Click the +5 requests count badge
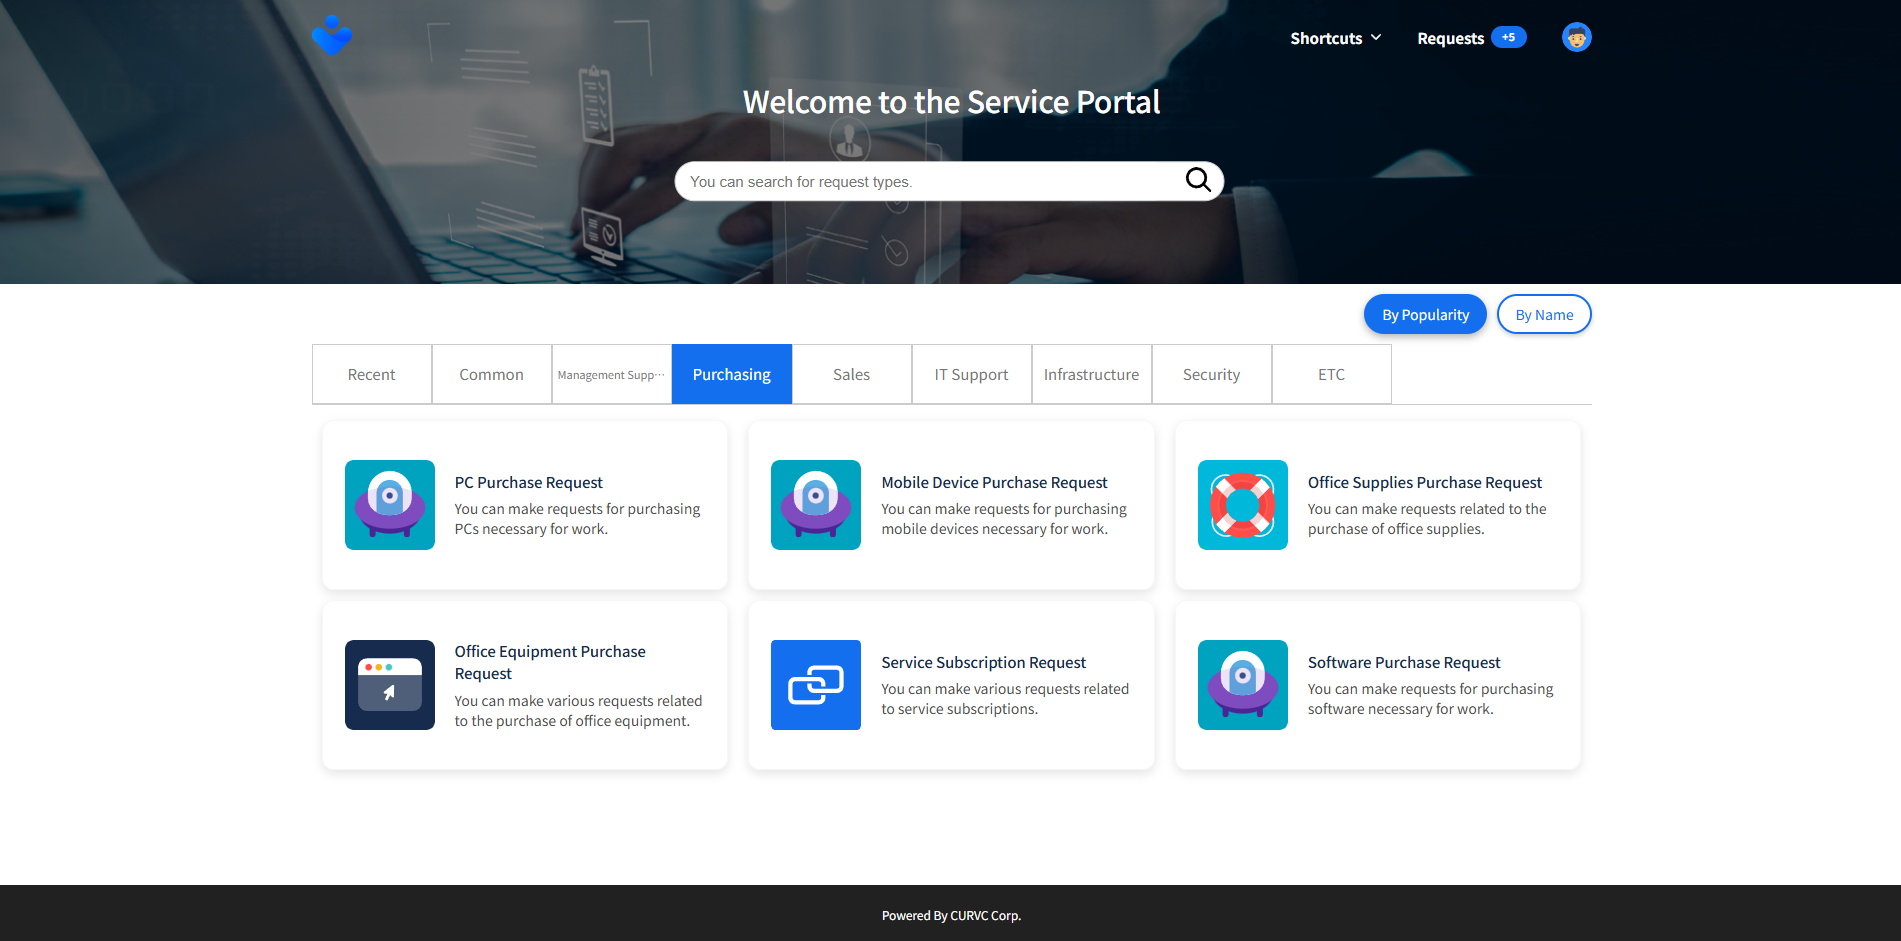The height and width of the screenshot is (941, 1901). [1508, 37]
